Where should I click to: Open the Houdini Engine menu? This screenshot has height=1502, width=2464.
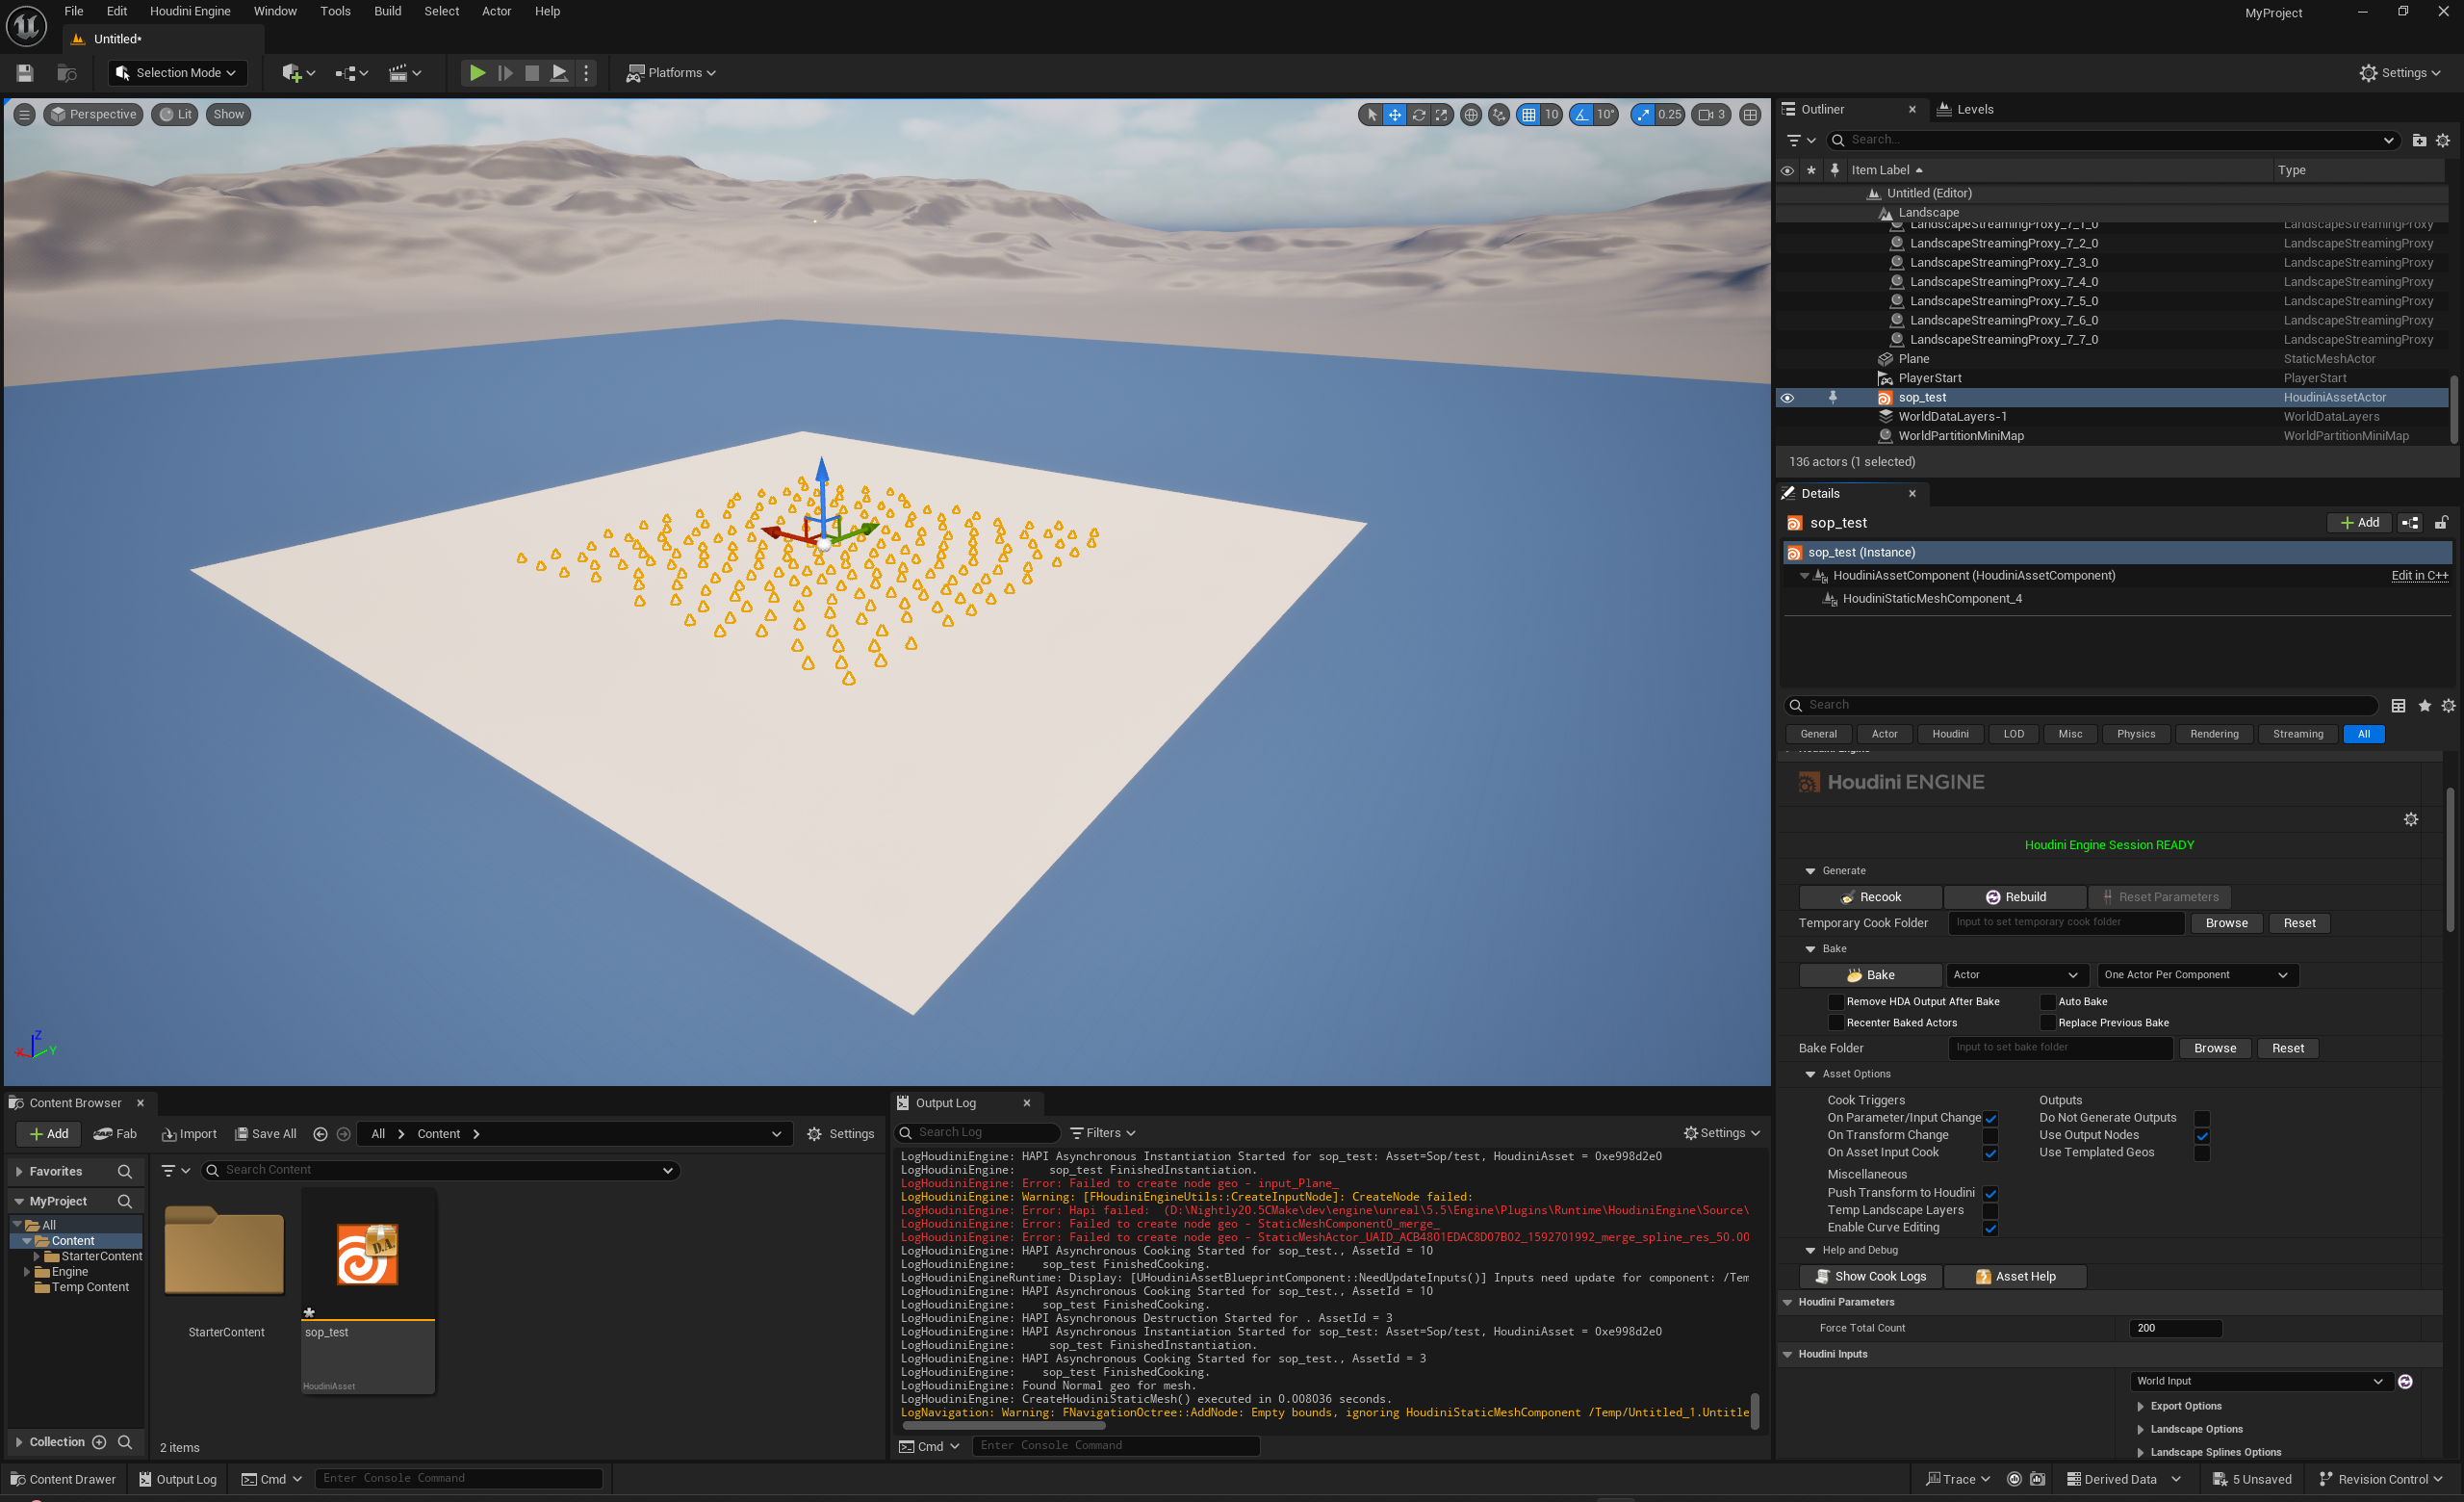190,11
